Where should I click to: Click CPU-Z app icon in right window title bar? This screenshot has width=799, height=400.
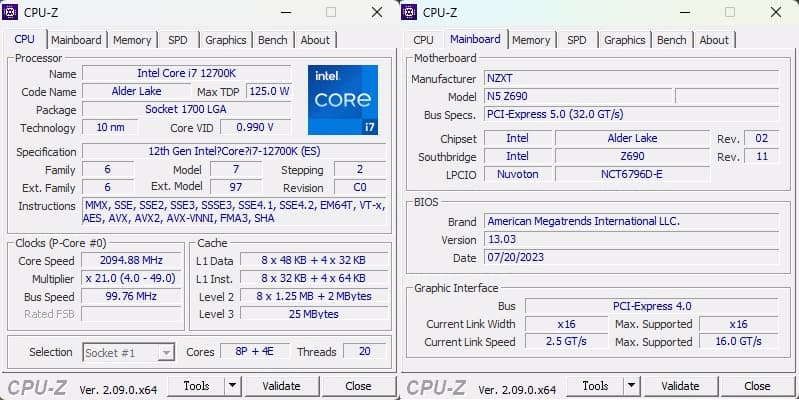[x=409, y=12]
